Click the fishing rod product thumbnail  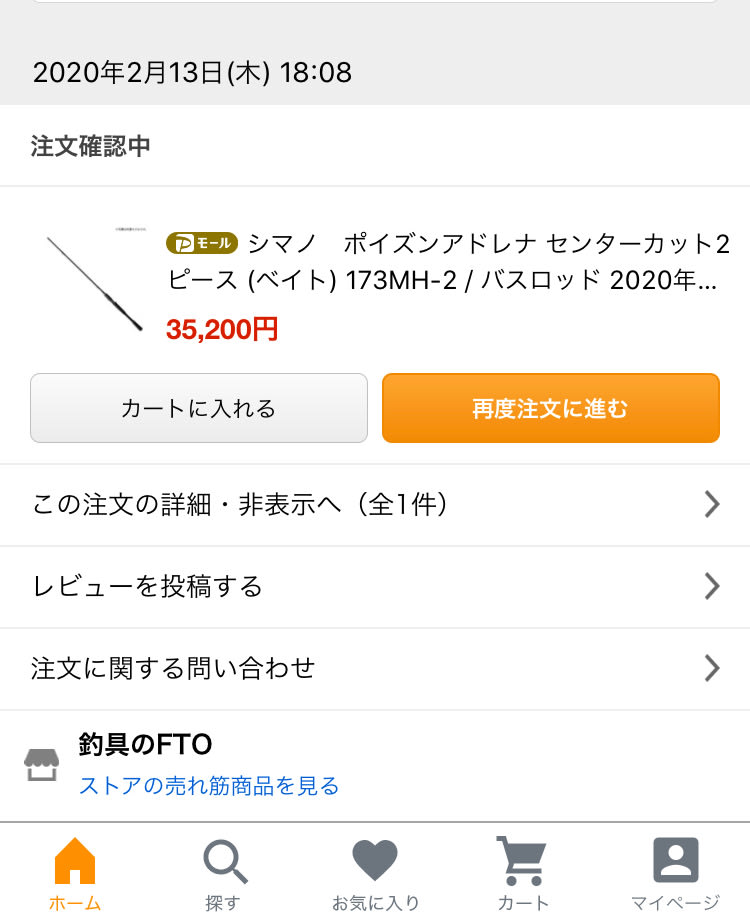(x=96, y=278)
